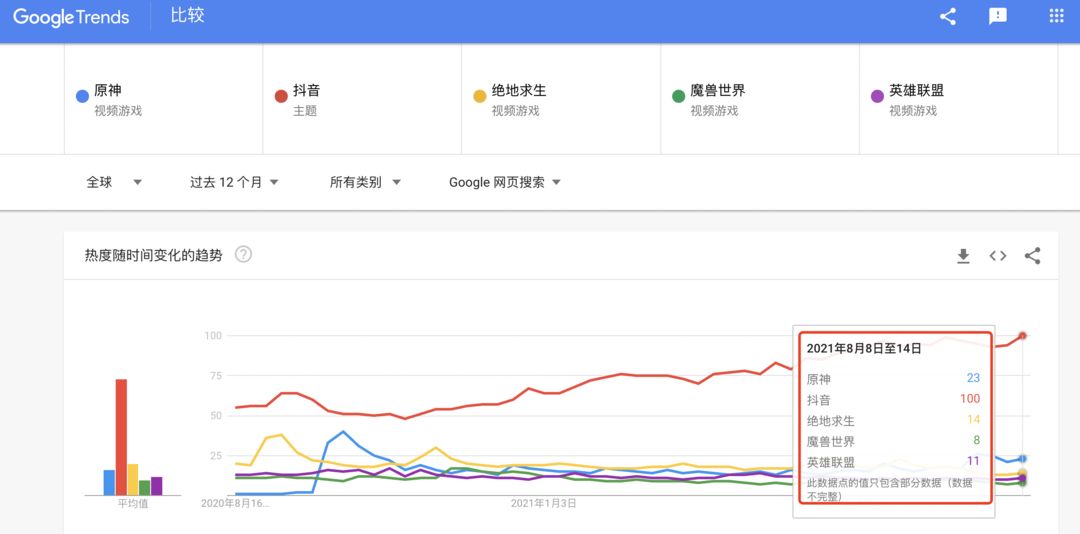Click the 比较 header title

point(187,16)
